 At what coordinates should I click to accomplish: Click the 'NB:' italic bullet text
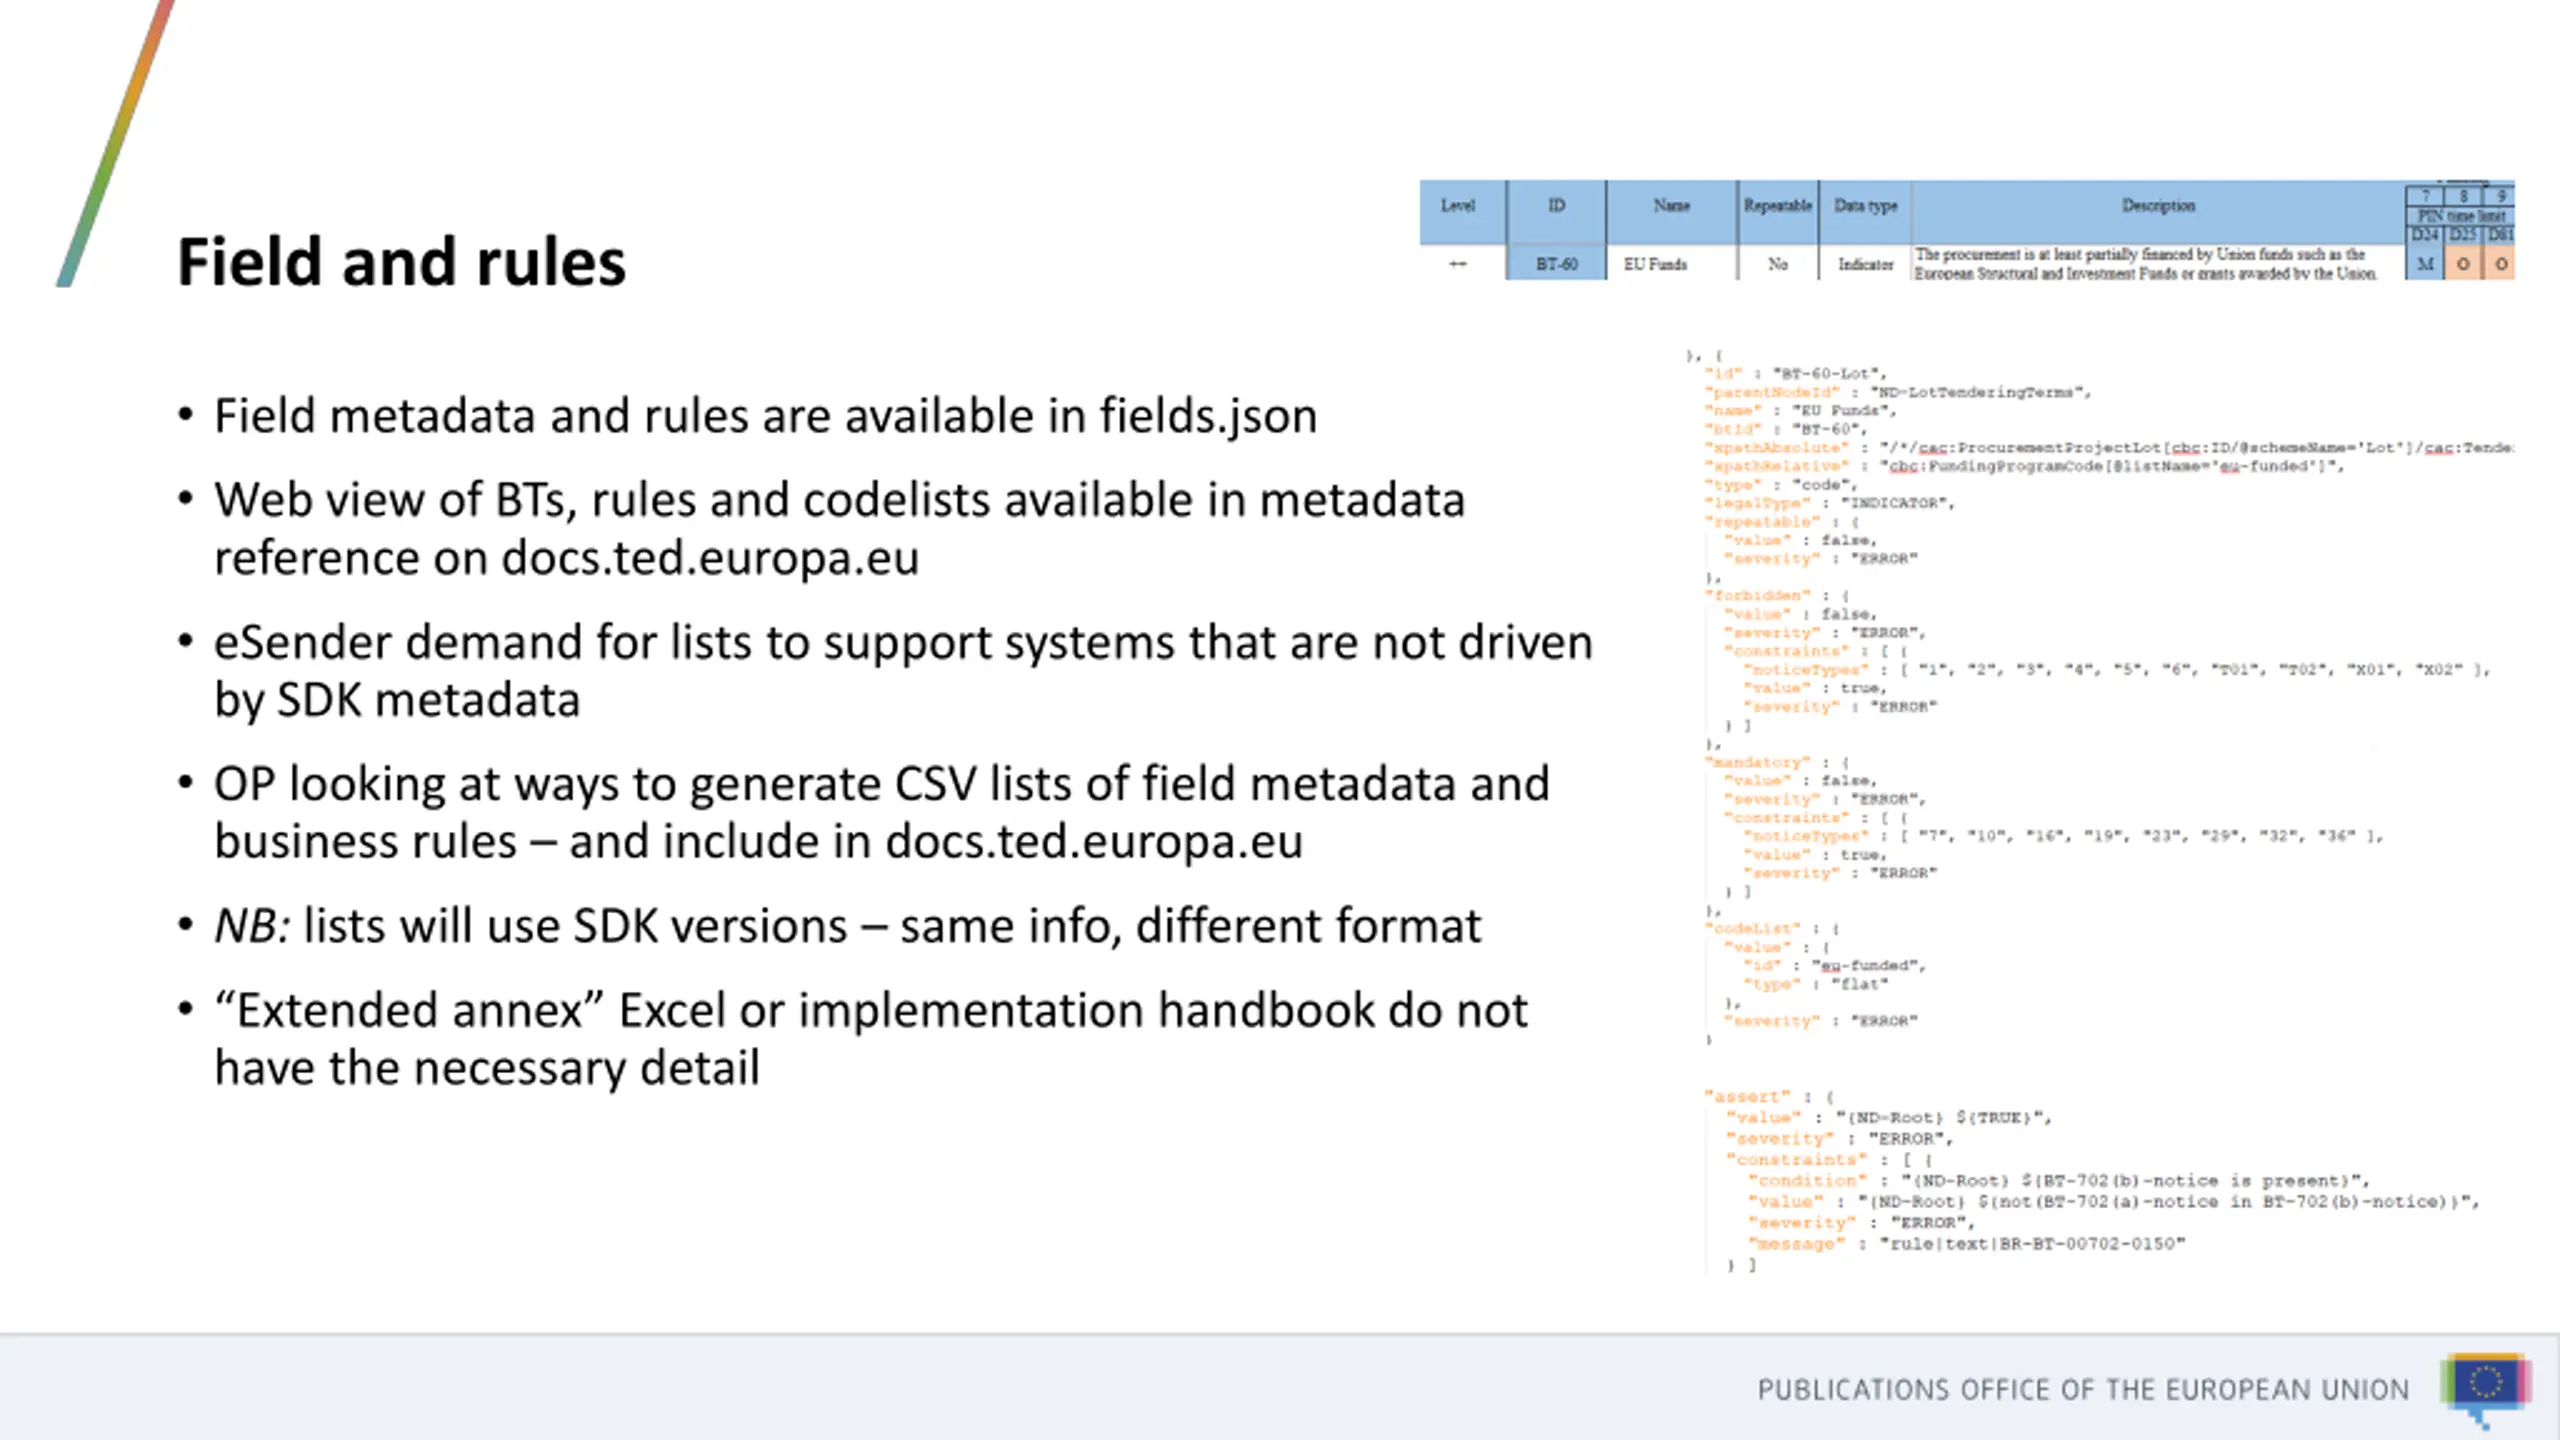pyautogui.click(x=252, y=926)
